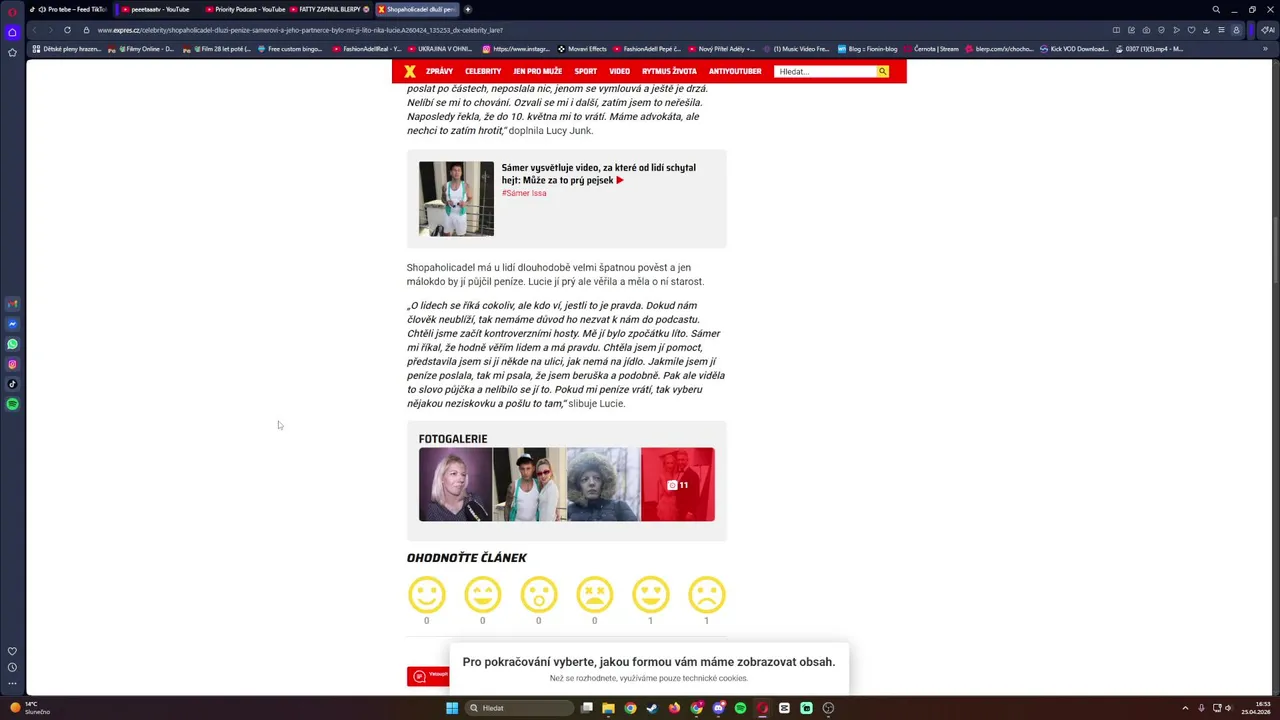
Task: Click the new tab plus button
Action: tap(468, 9)
